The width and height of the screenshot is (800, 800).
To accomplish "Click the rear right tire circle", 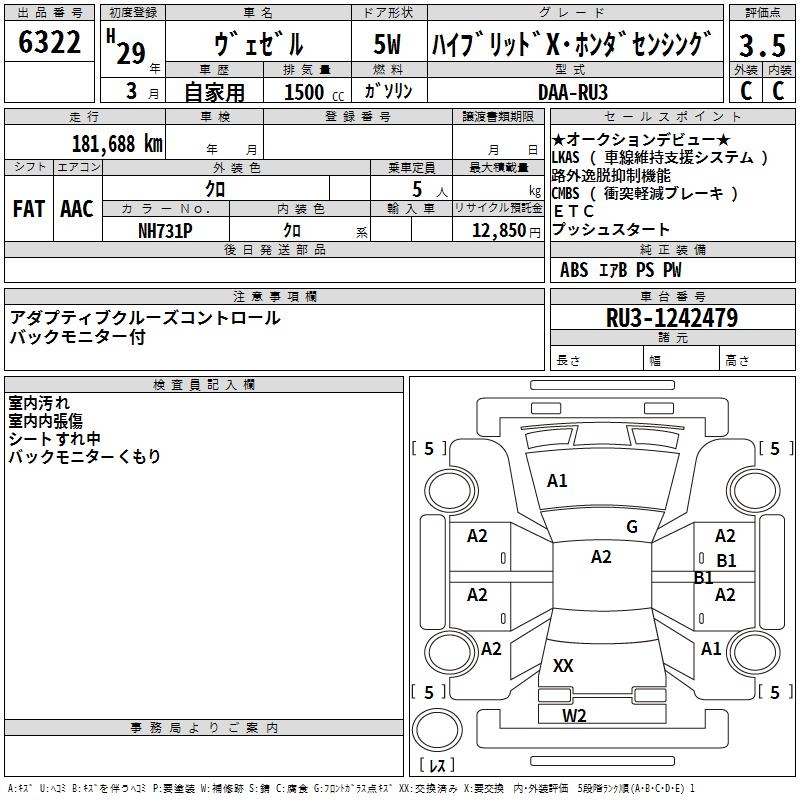I will tap(754, 652).
